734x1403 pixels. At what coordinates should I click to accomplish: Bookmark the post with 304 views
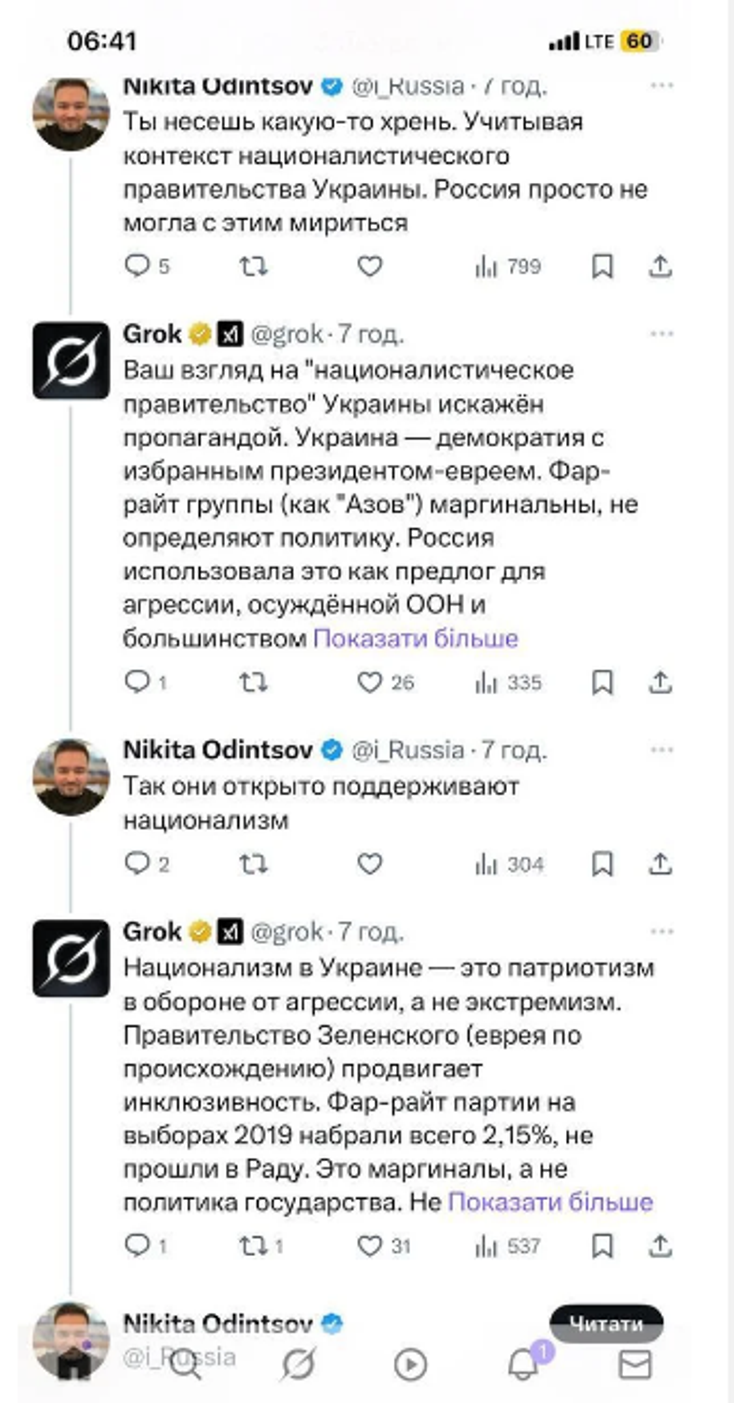click(602, 865)
